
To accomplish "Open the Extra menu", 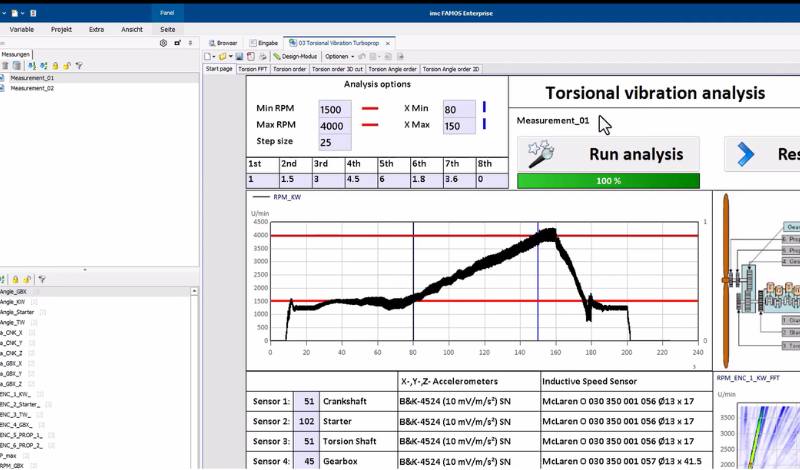I will (x=96, y=29).
